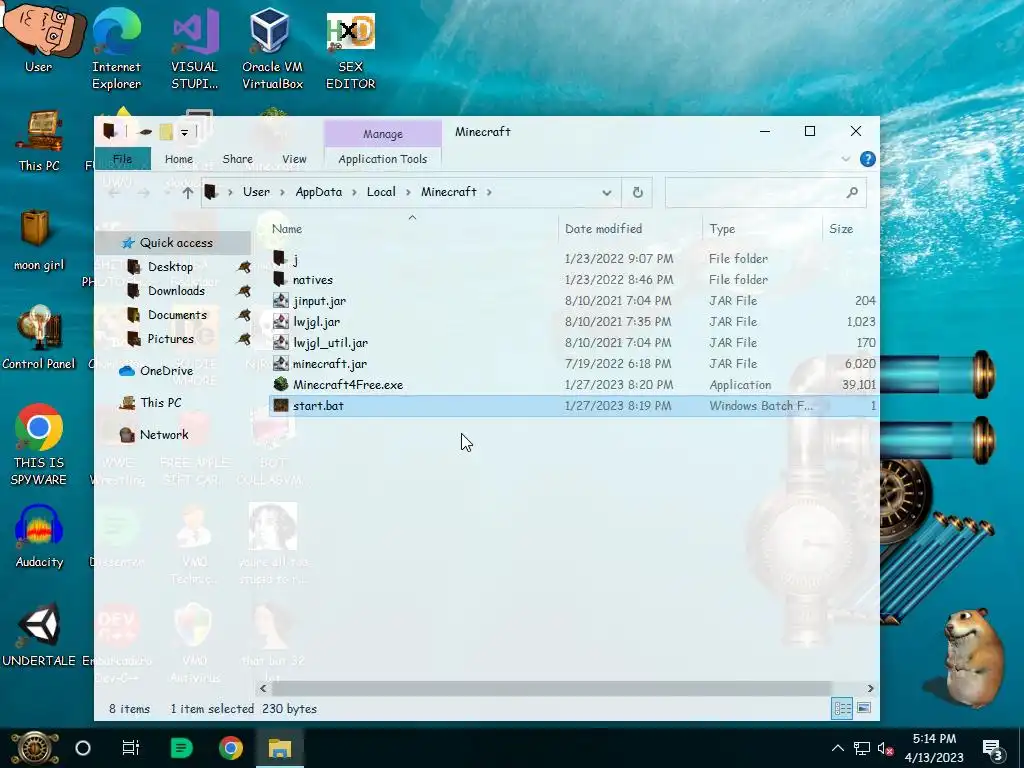Select the moon girl desktop folder
Viewport: 1024px width, 768px height.
click(39, 240)
